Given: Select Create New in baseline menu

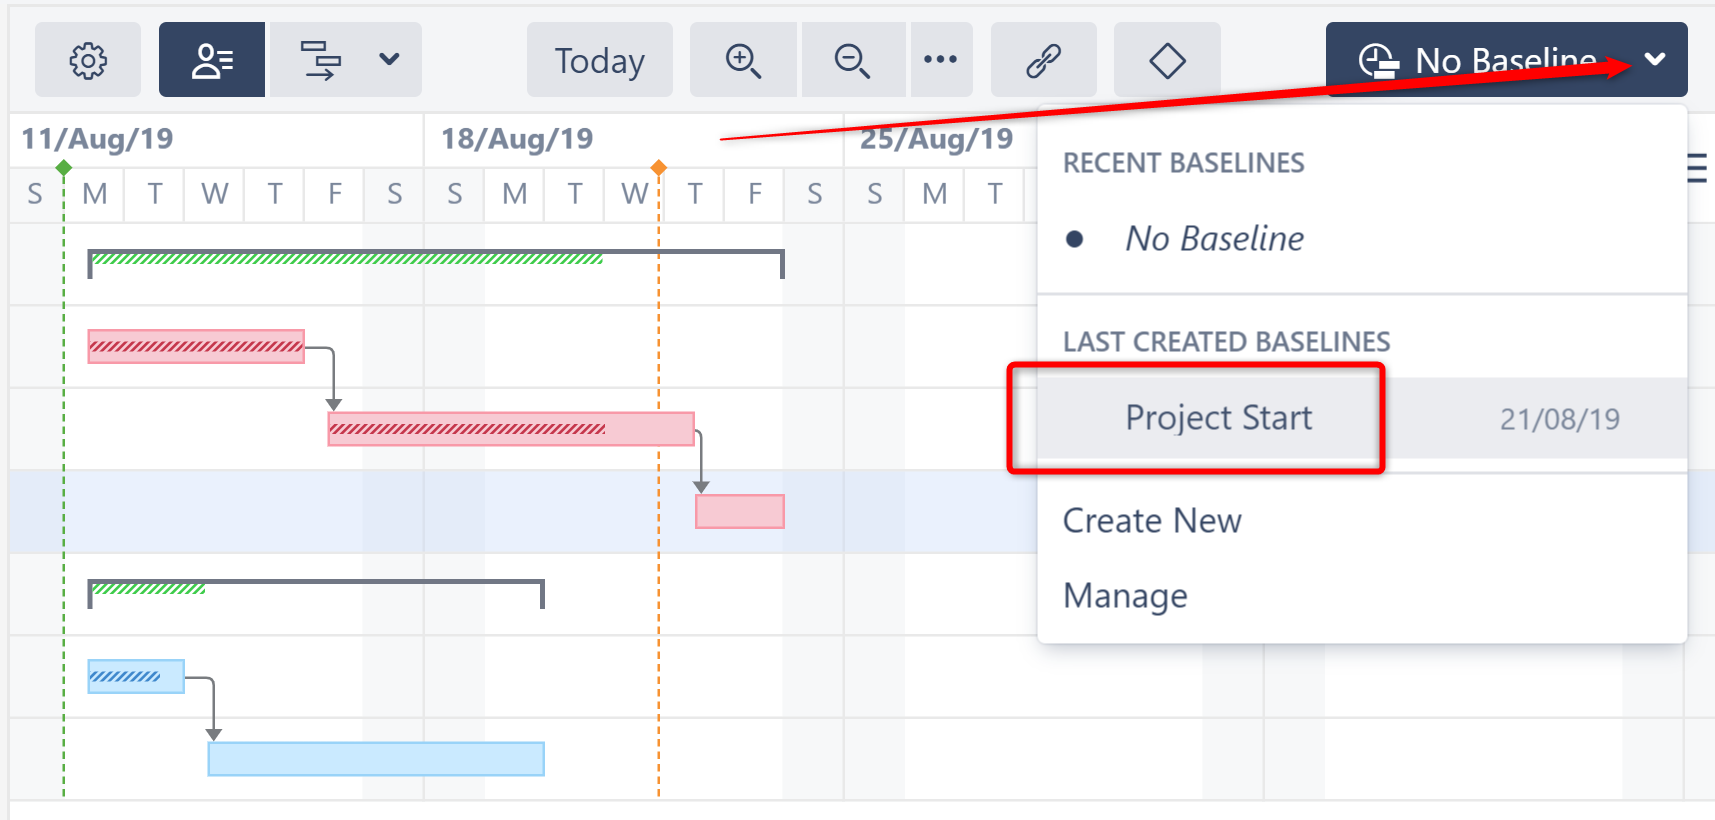Looking at the screenshot, I should [1152, 521].
